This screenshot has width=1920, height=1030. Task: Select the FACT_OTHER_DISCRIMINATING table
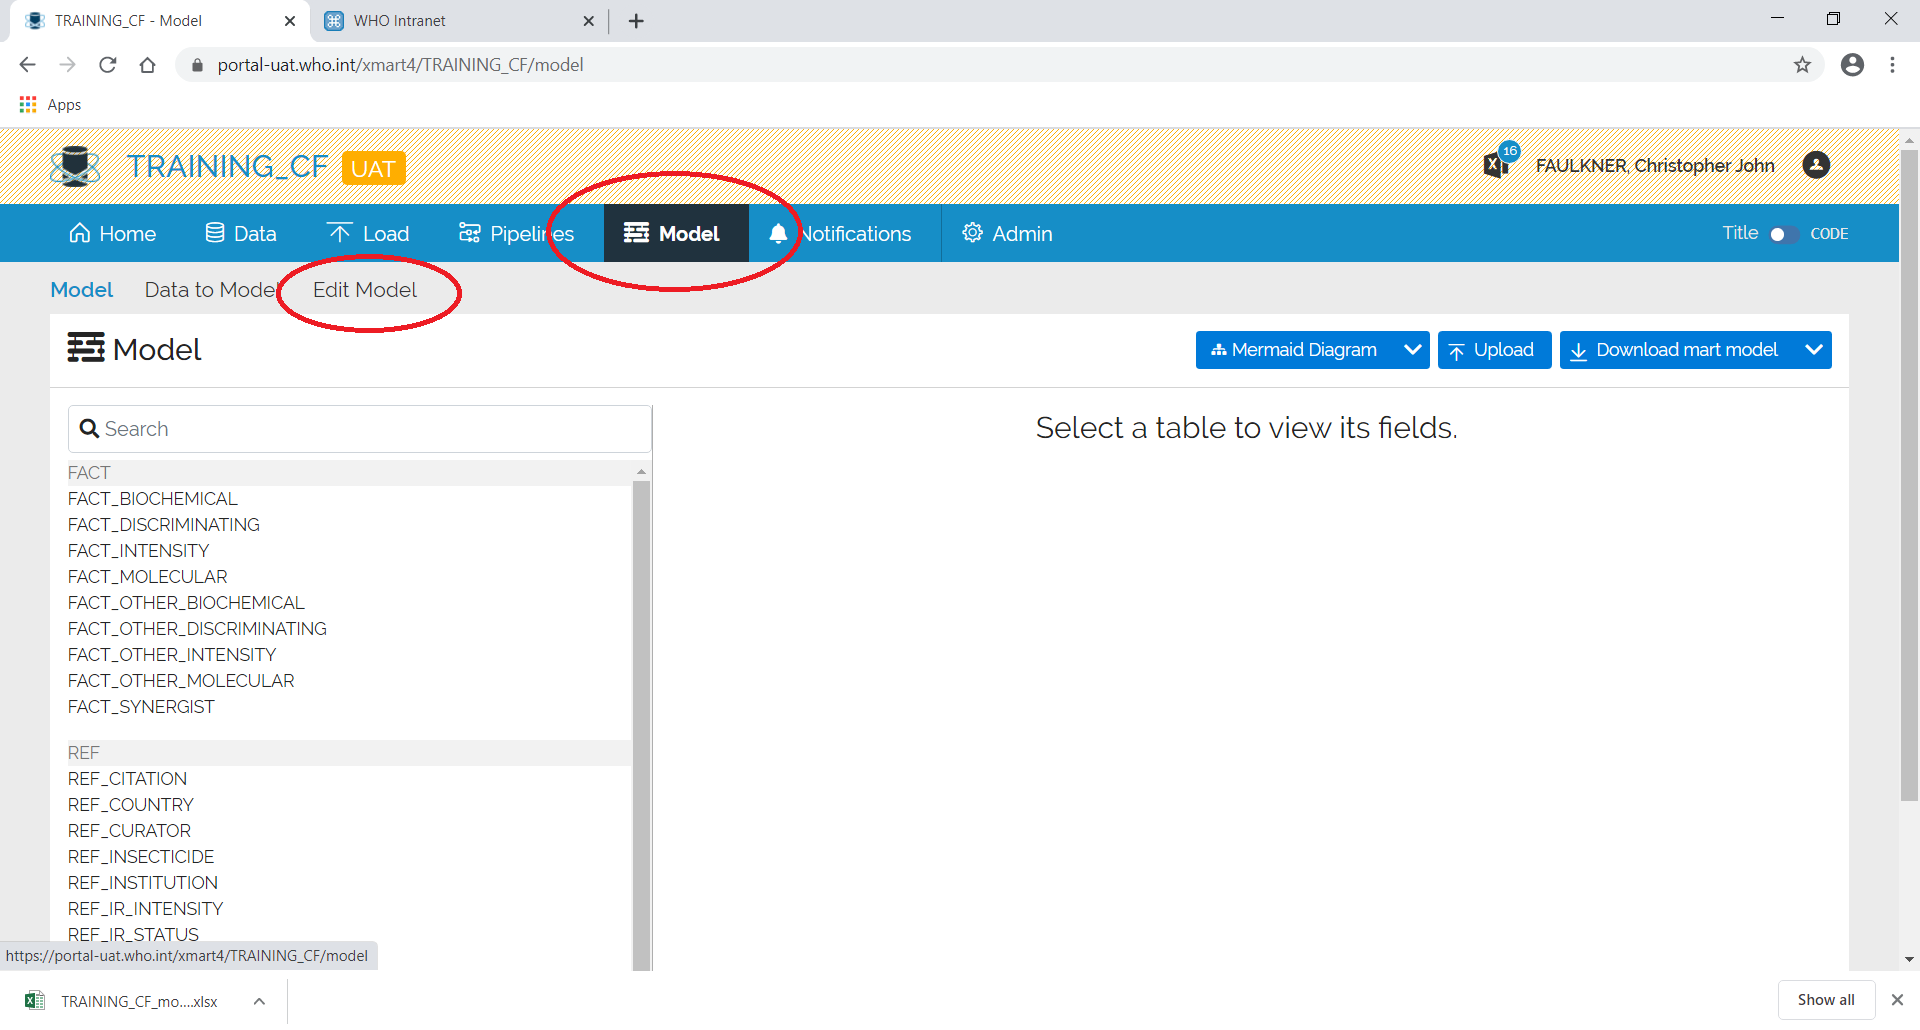[197, 629]
